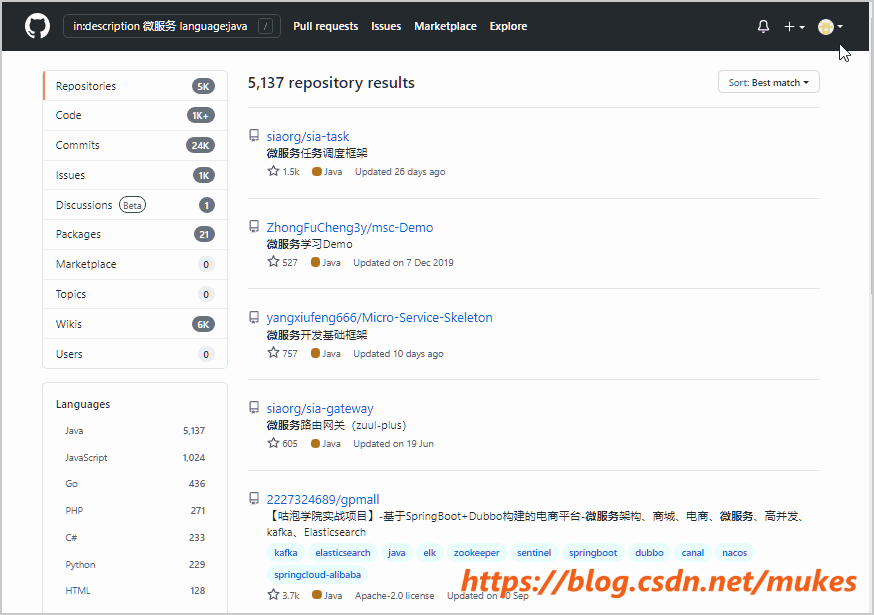874x615 pixels.
Task: Open the dubbo topic tag
Action: [649, 553]
